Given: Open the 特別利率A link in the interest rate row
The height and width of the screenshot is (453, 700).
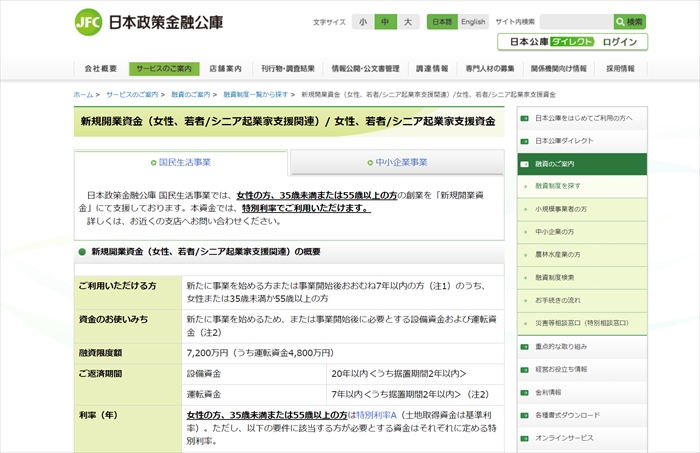Looking at the screenshot, I should point(376,414).
